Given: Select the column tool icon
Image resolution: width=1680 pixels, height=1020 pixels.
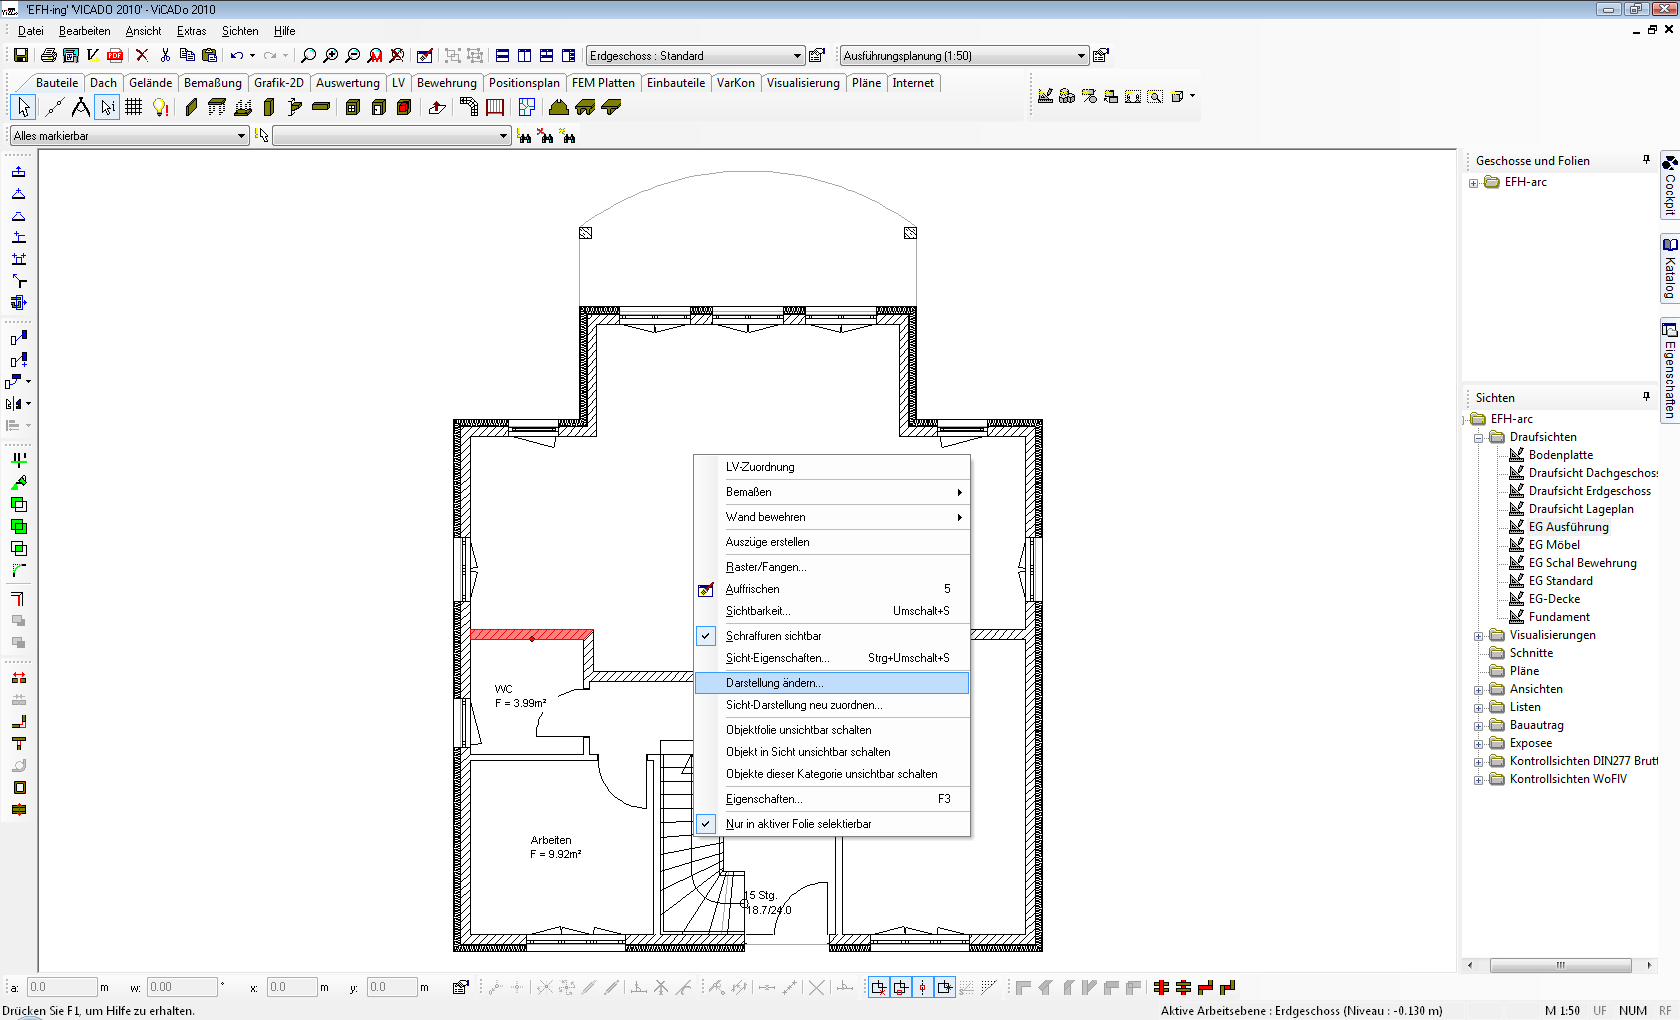Looking at the screenshot, I should pos(269,107).
